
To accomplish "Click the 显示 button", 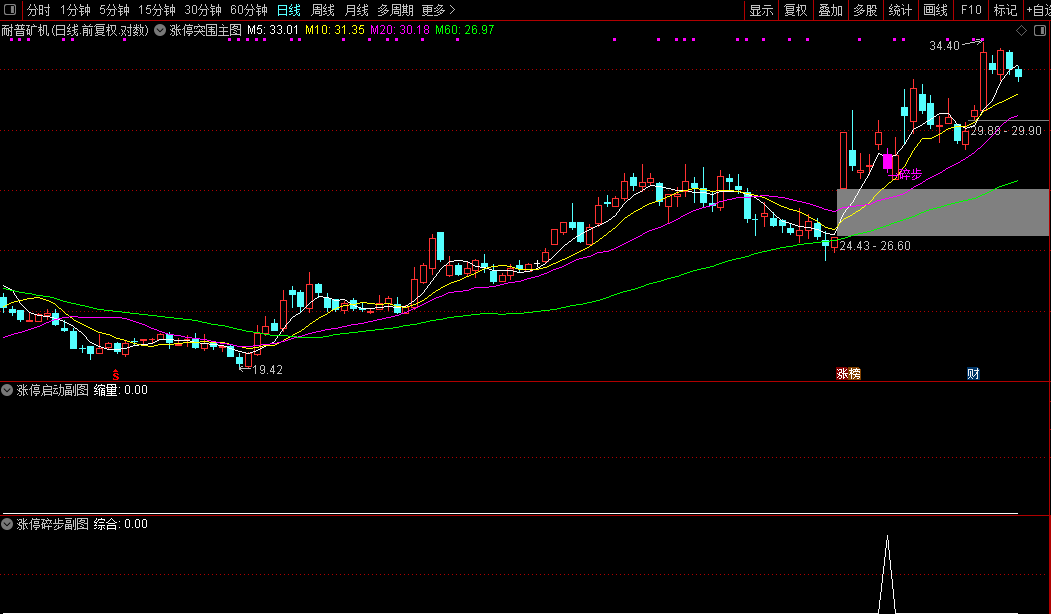I will pyautogui.click(x=761, y=10).
